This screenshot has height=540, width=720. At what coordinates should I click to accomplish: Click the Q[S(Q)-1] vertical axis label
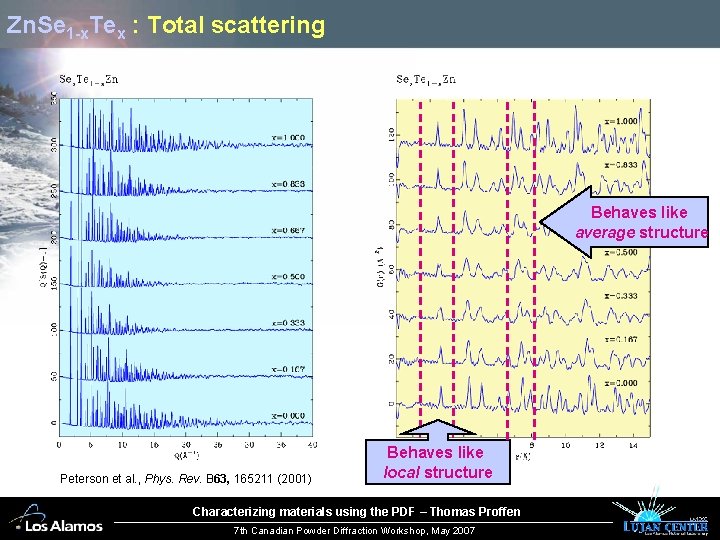[x=44, y=268]
